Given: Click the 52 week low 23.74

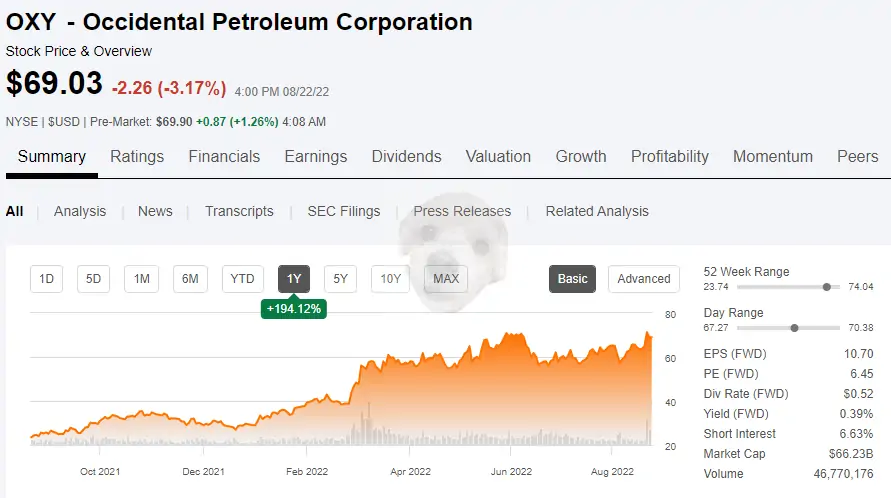Looking at the screenshot, I should (716, 287).
